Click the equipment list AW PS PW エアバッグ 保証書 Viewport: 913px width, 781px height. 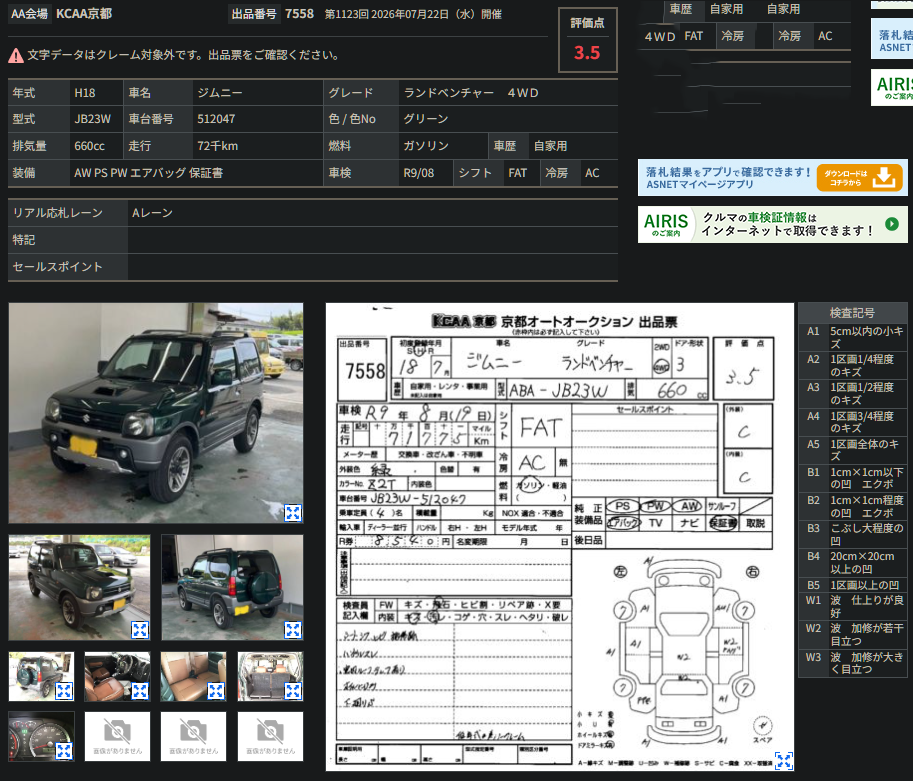(148, 173)
